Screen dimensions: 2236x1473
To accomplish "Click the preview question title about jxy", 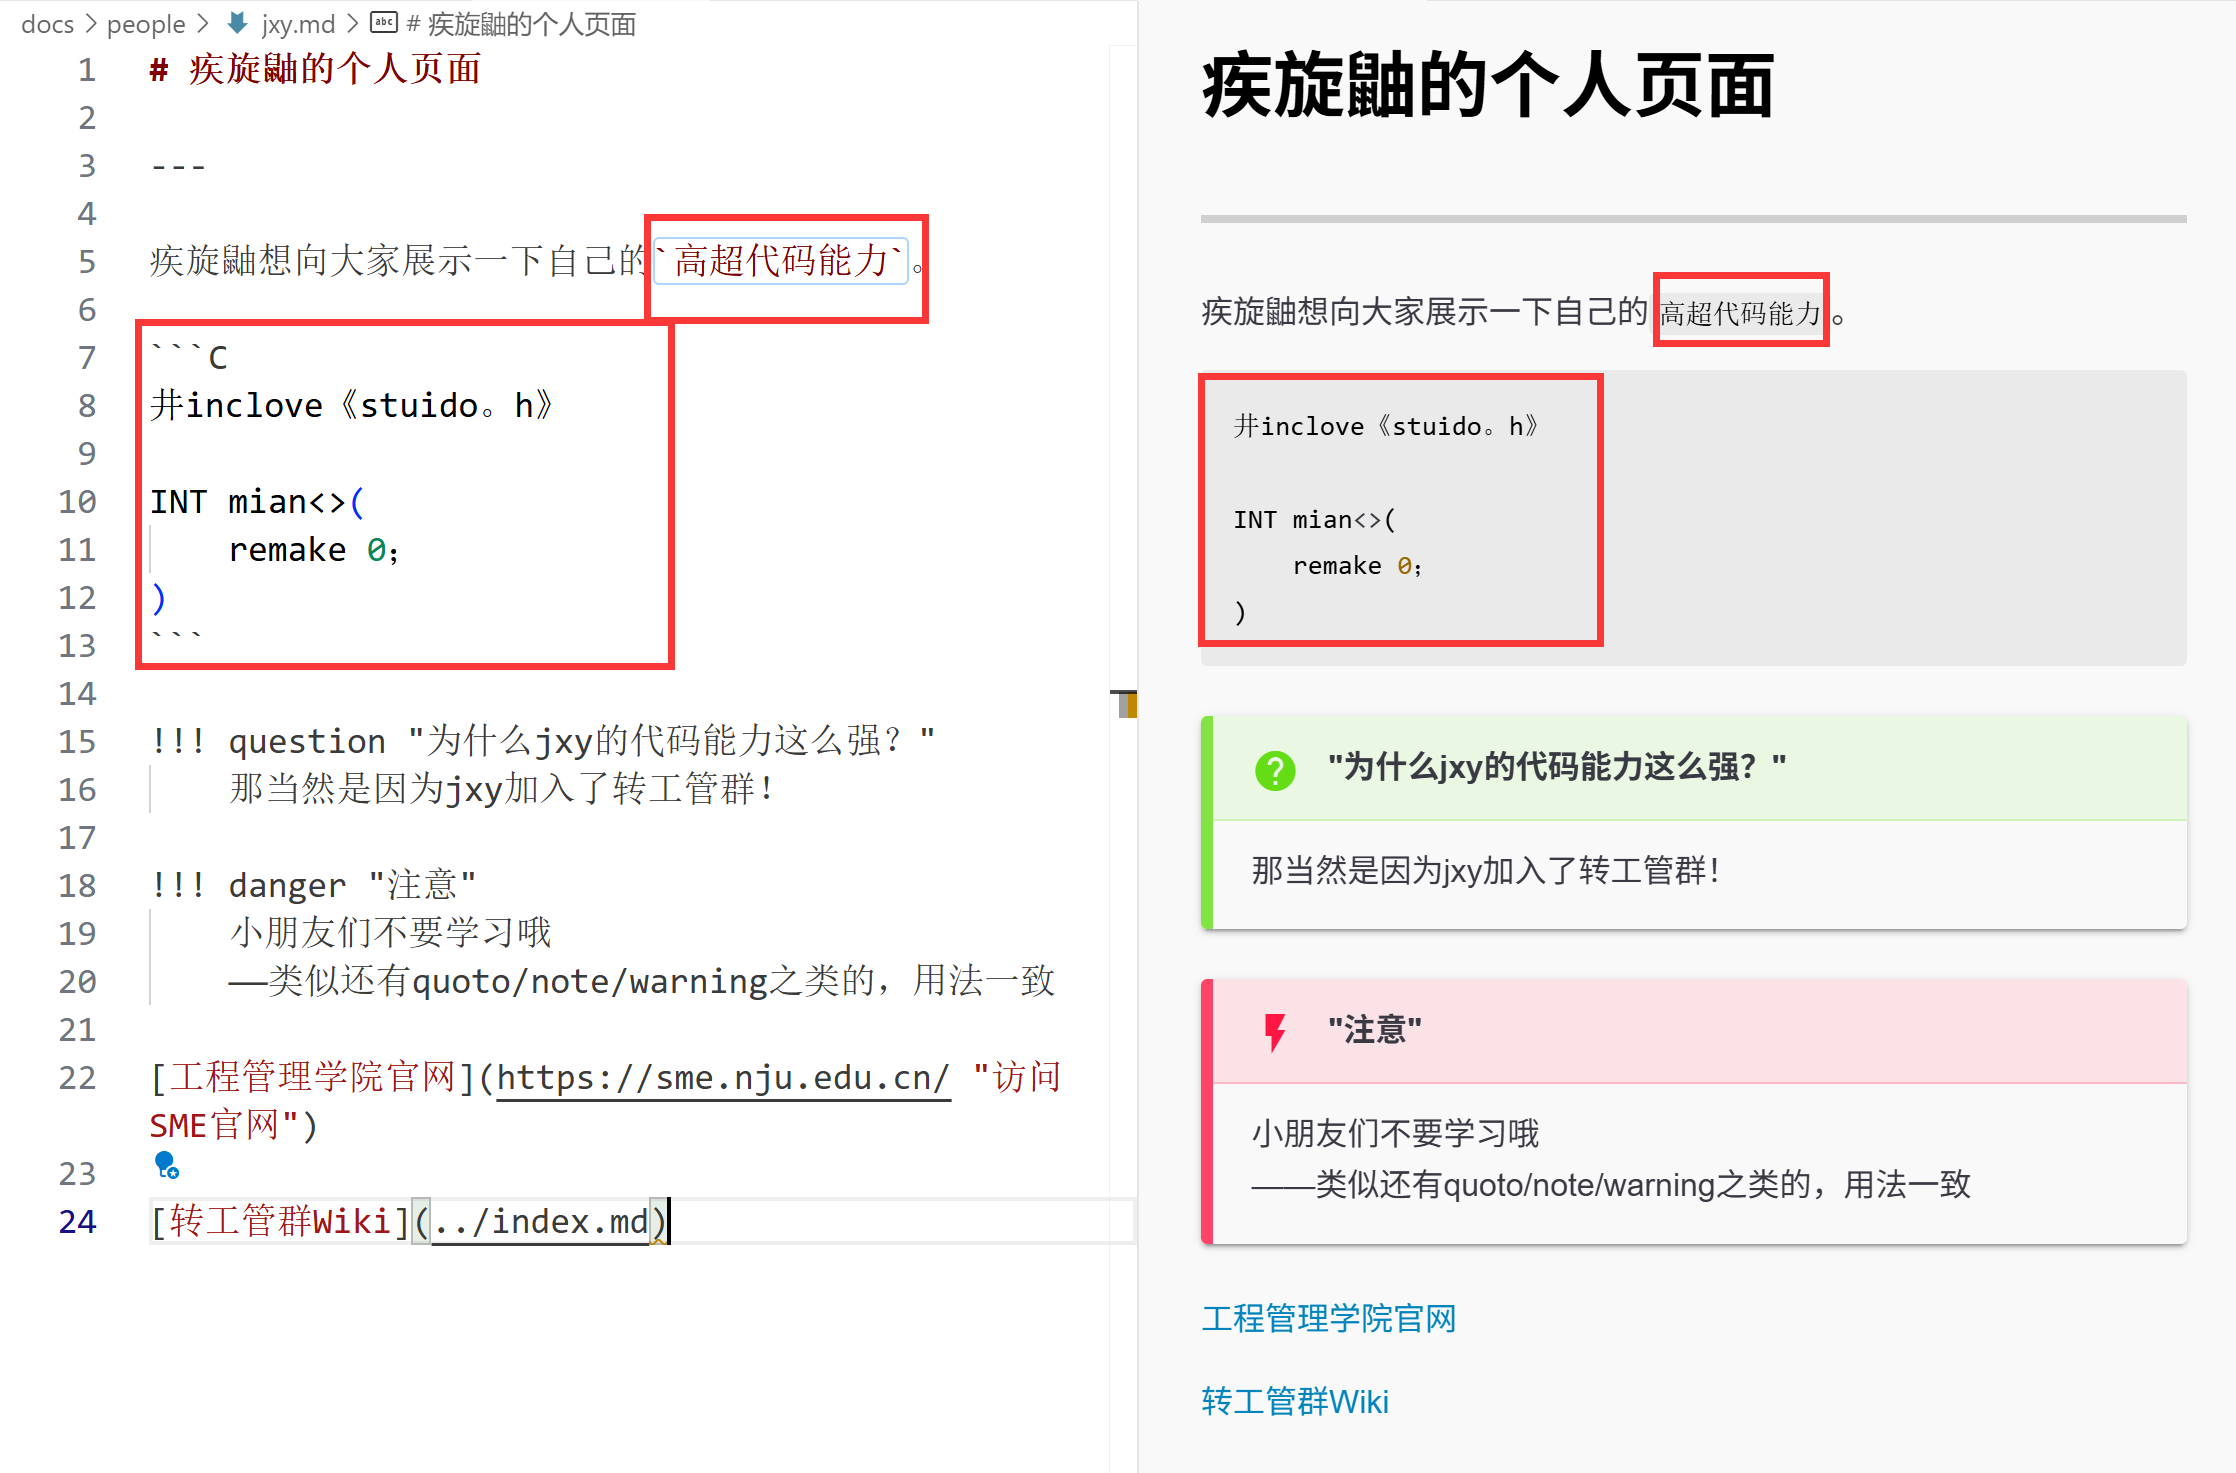I will point(1557,767).
